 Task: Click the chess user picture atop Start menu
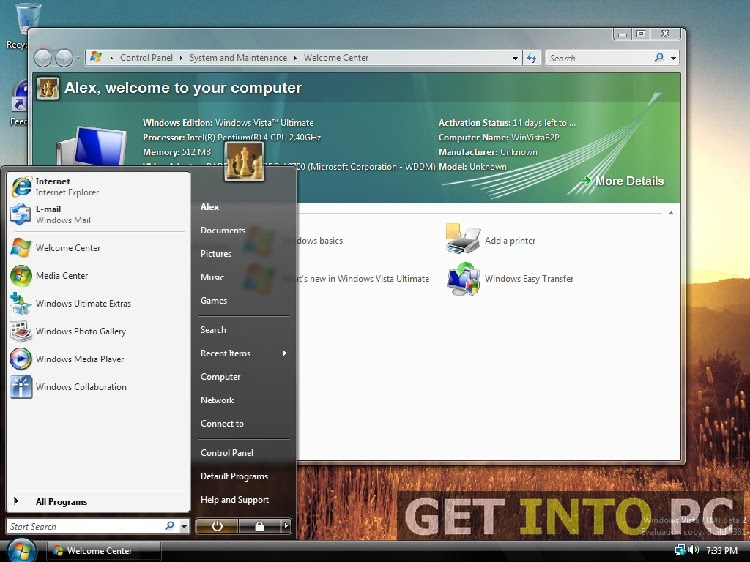click(x=244, y=162)
